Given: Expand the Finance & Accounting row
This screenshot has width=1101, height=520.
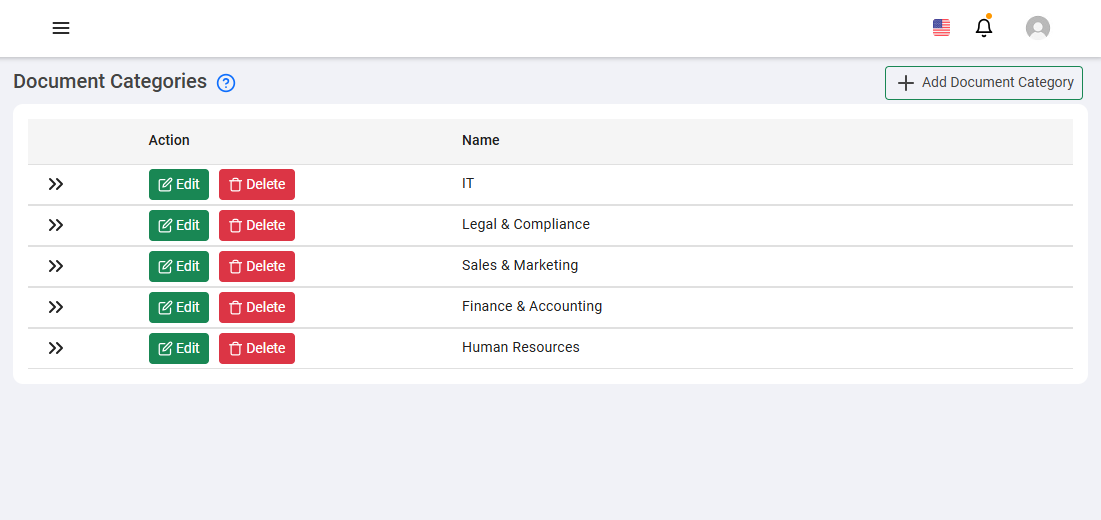Looking at the screenshot, I should [x=56, y=307].
